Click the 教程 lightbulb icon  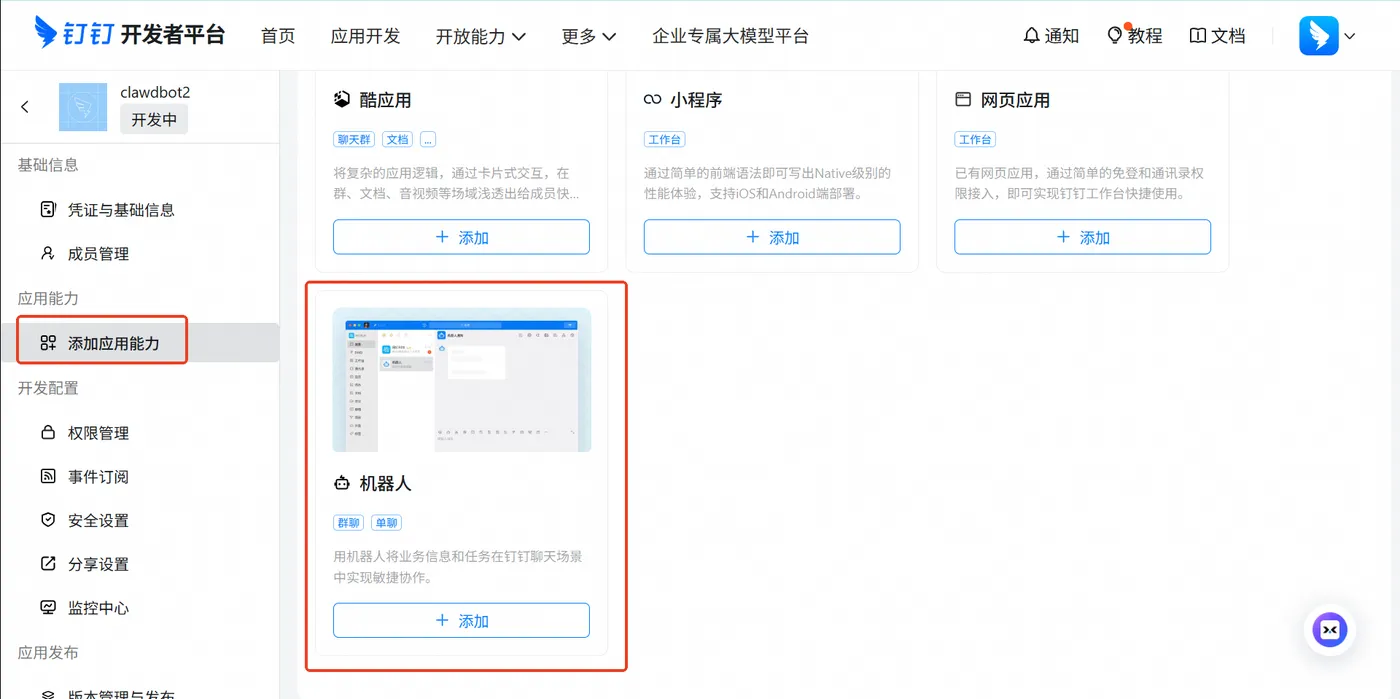1115,35
